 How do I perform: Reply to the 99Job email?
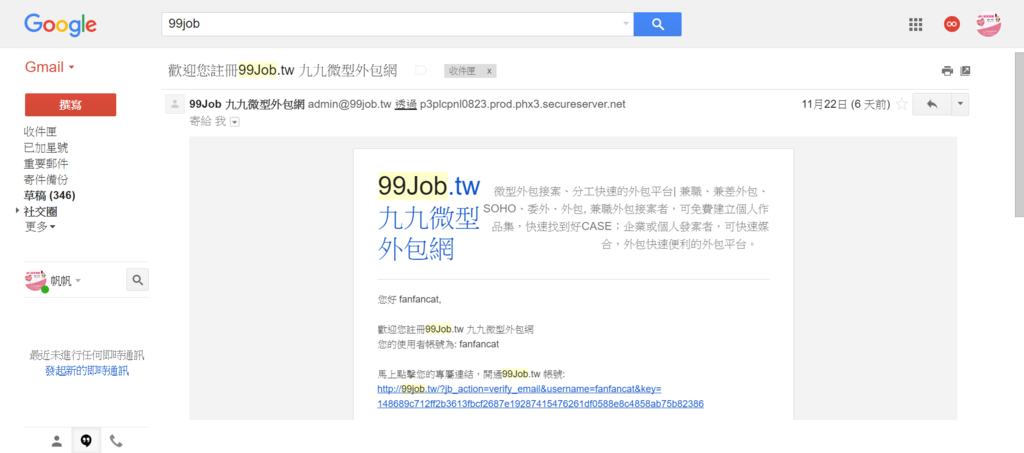tap(932, 104)
